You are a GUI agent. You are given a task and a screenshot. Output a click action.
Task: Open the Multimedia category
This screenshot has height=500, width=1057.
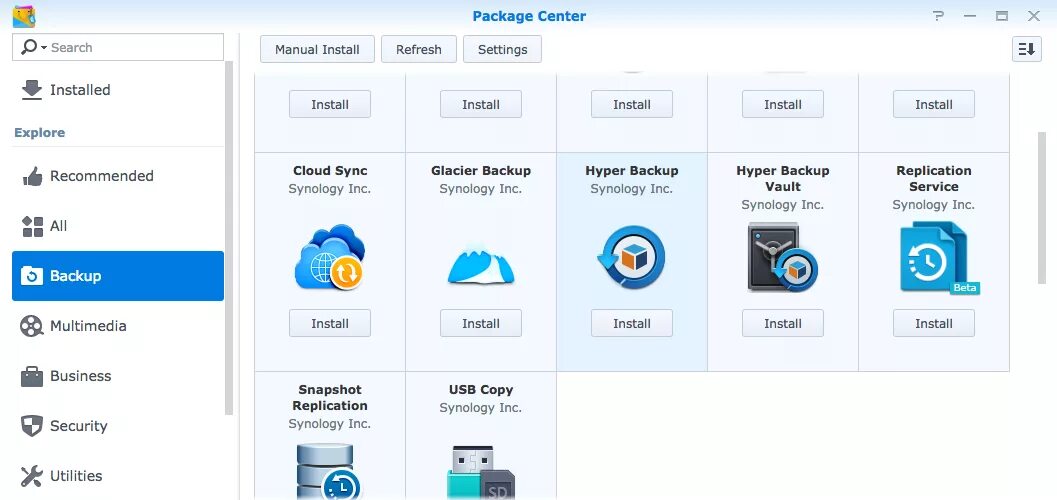click(x=118, y=325)
